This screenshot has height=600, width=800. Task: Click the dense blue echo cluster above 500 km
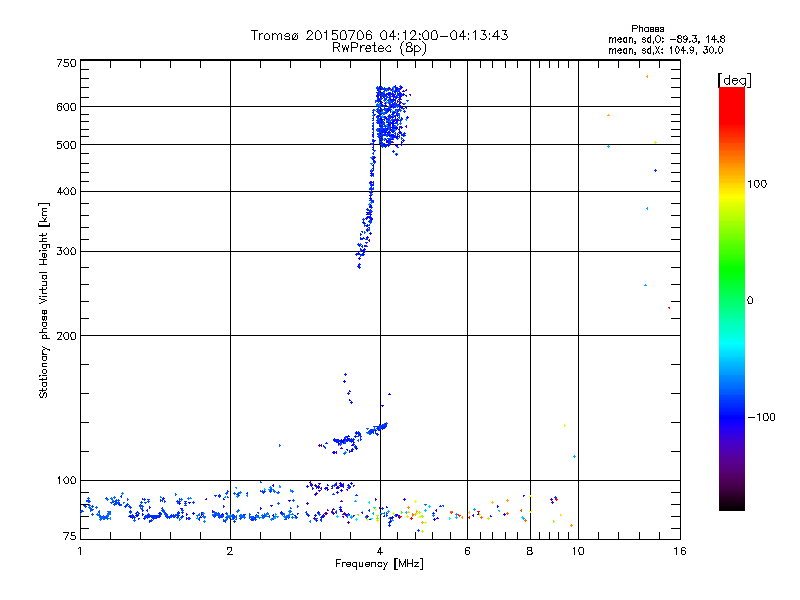(390, 117)
